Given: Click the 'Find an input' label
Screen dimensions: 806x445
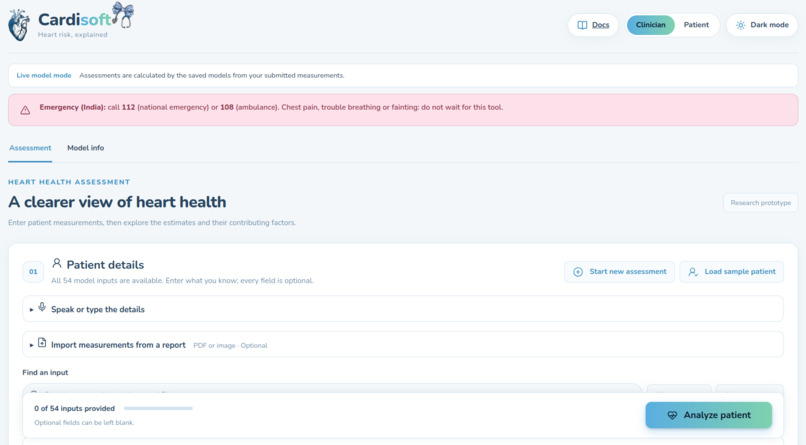Looking at the screenshot, I should (x=45, y=373).
